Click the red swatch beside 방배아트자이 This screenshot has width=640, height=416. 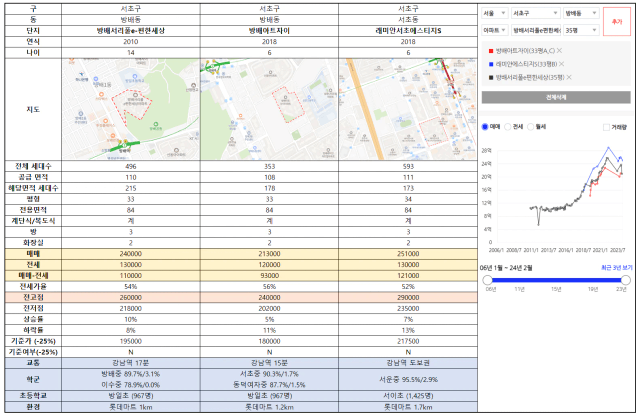pos(491,51)
